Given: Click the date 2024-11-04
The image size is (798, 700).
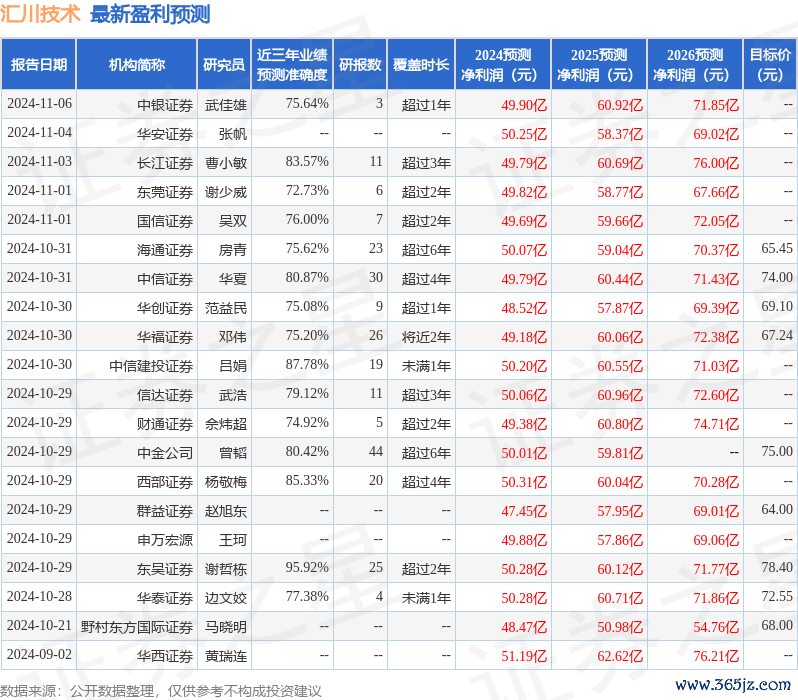Looking at the screenshot, I should [39, 132].
